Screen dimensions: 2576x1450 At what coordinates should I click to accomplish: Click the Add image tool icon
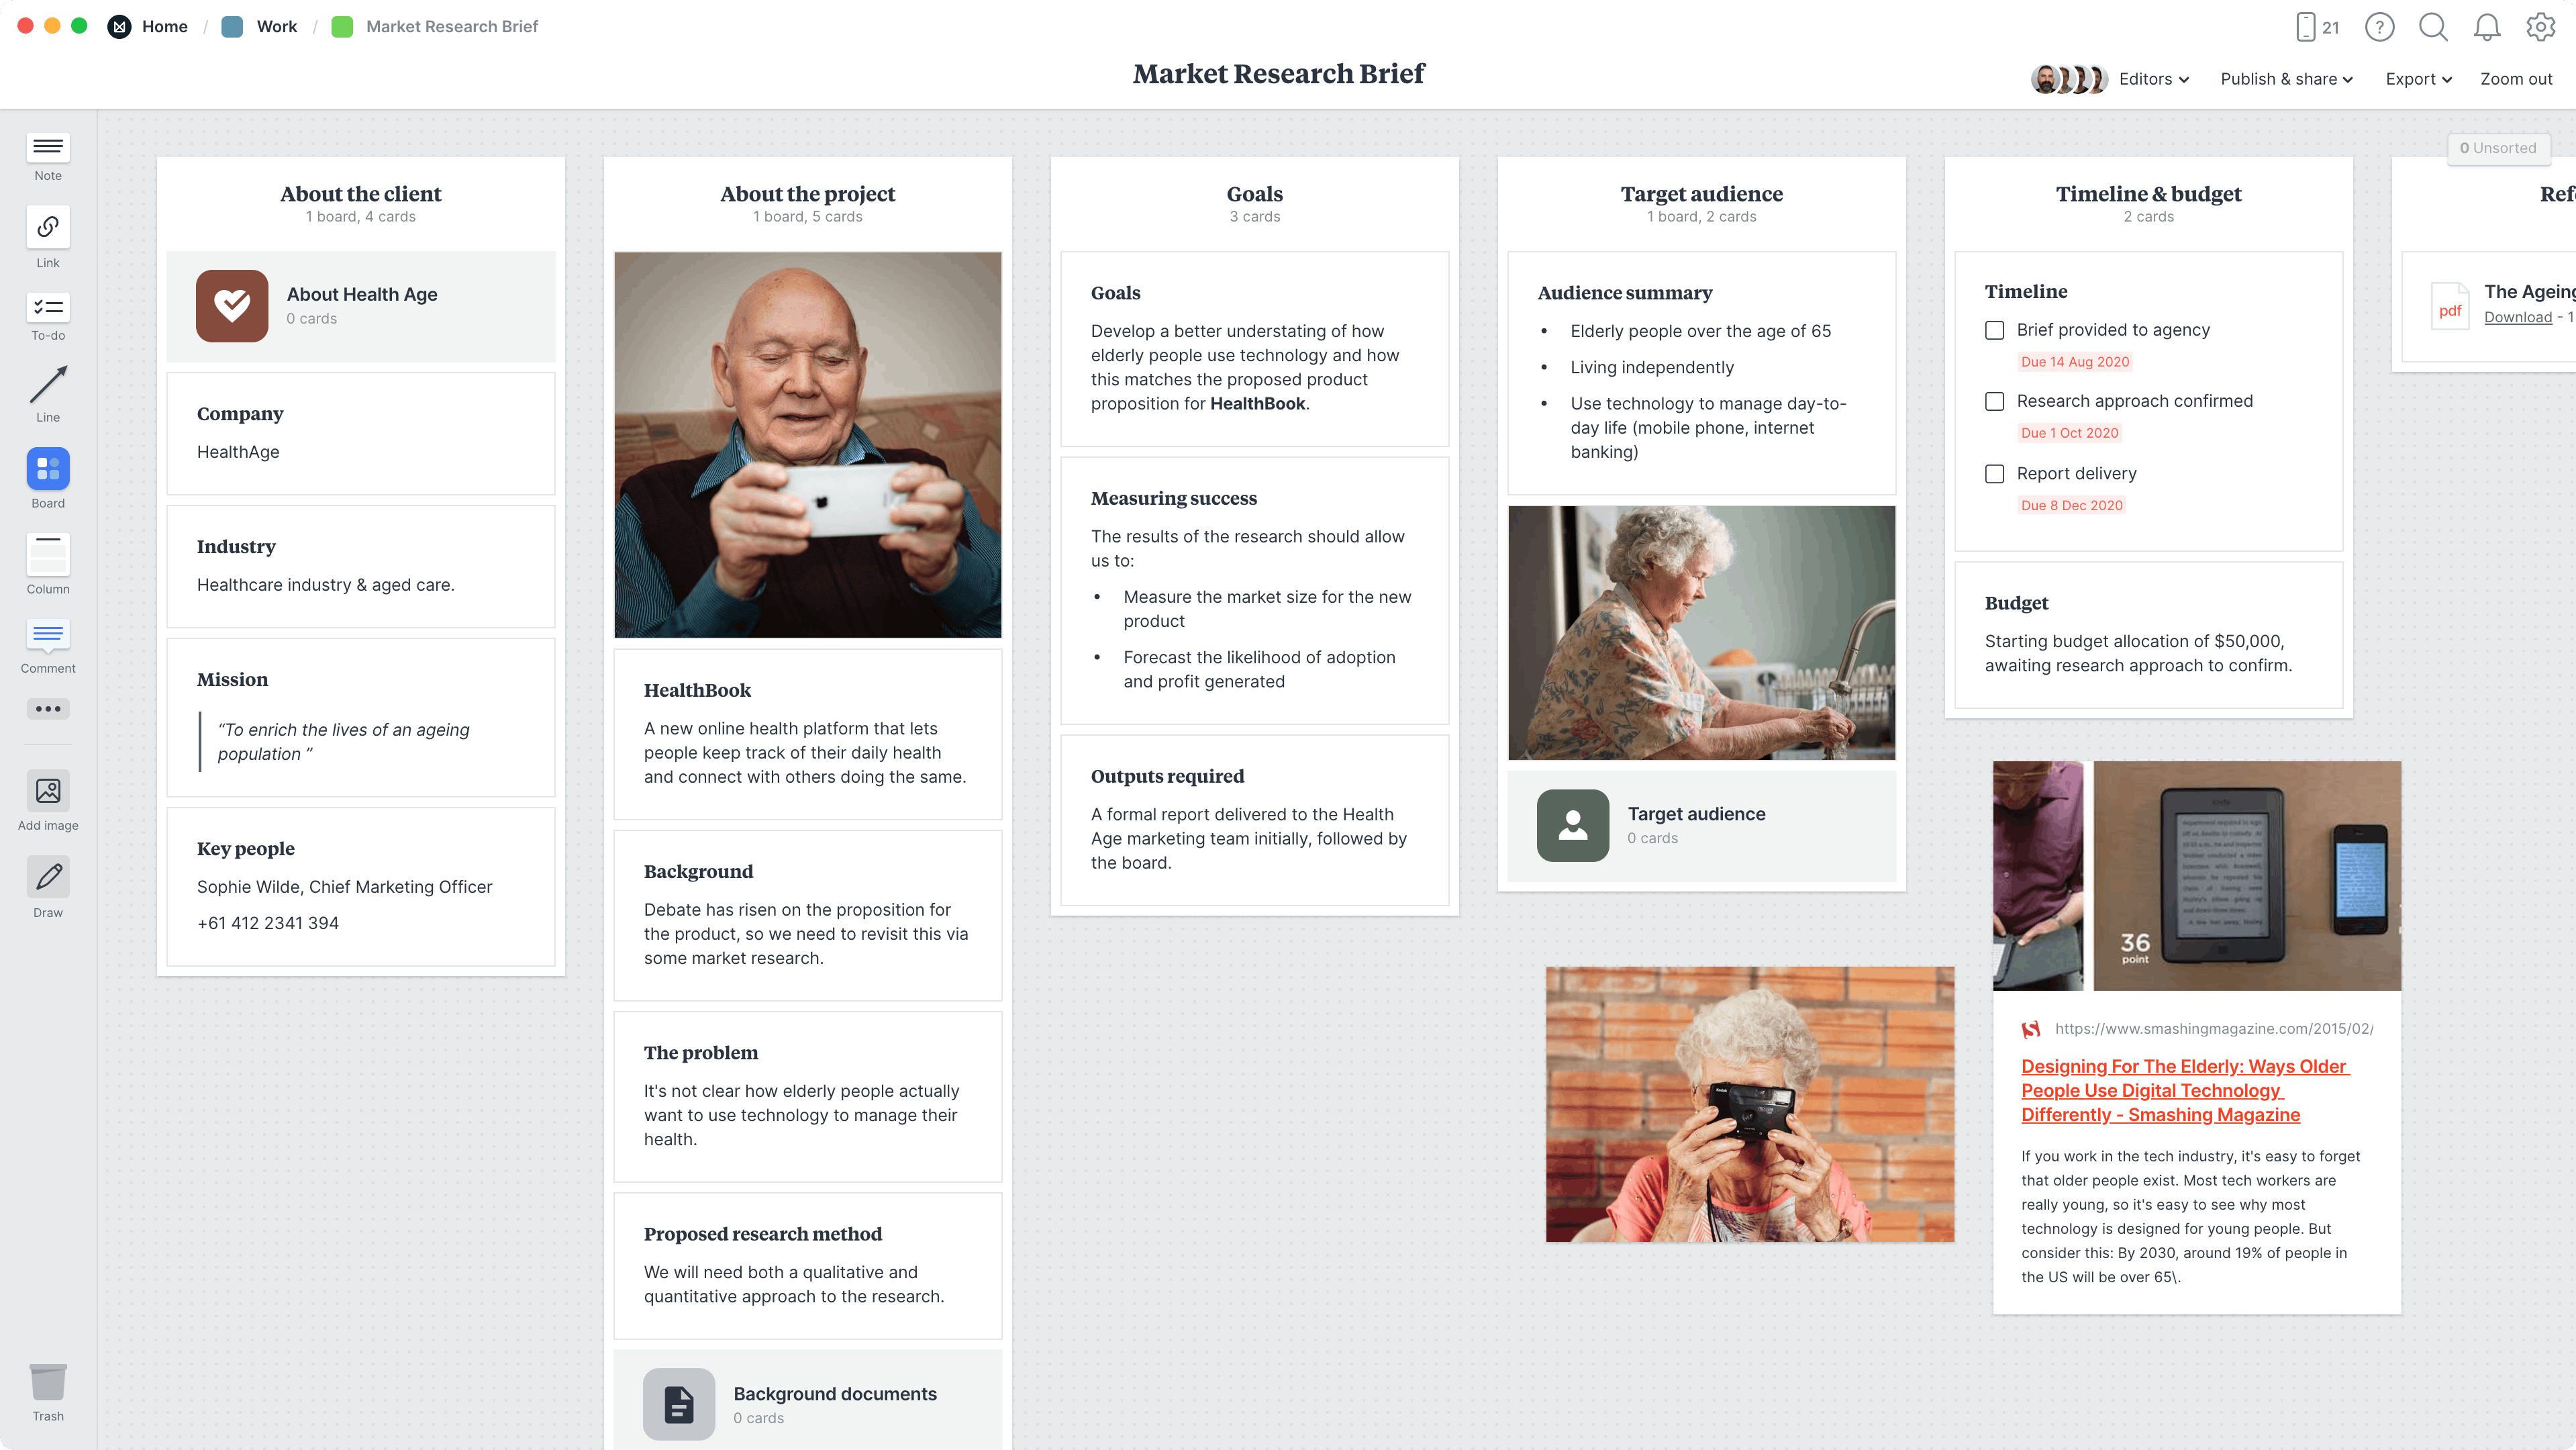(x=46, y=791)
